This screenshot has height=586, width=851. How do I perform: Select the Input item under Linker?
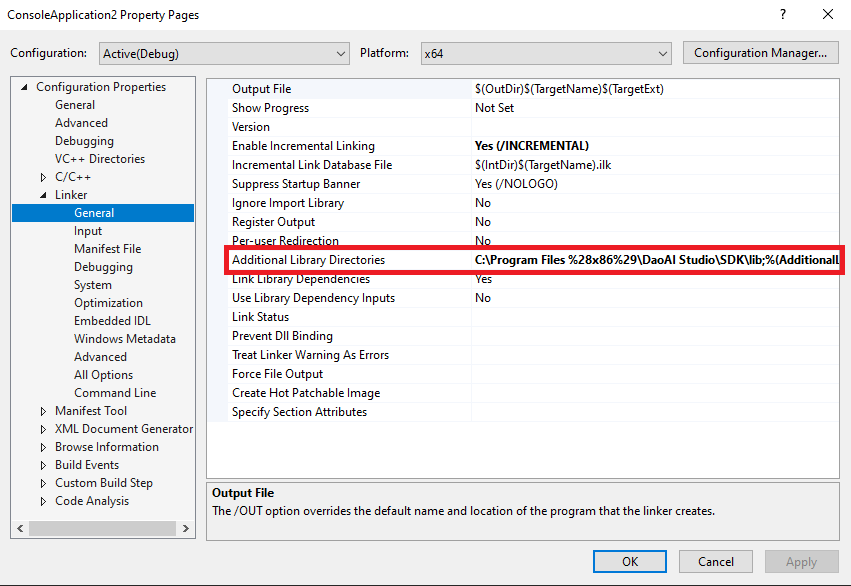[x=88, y=231]
